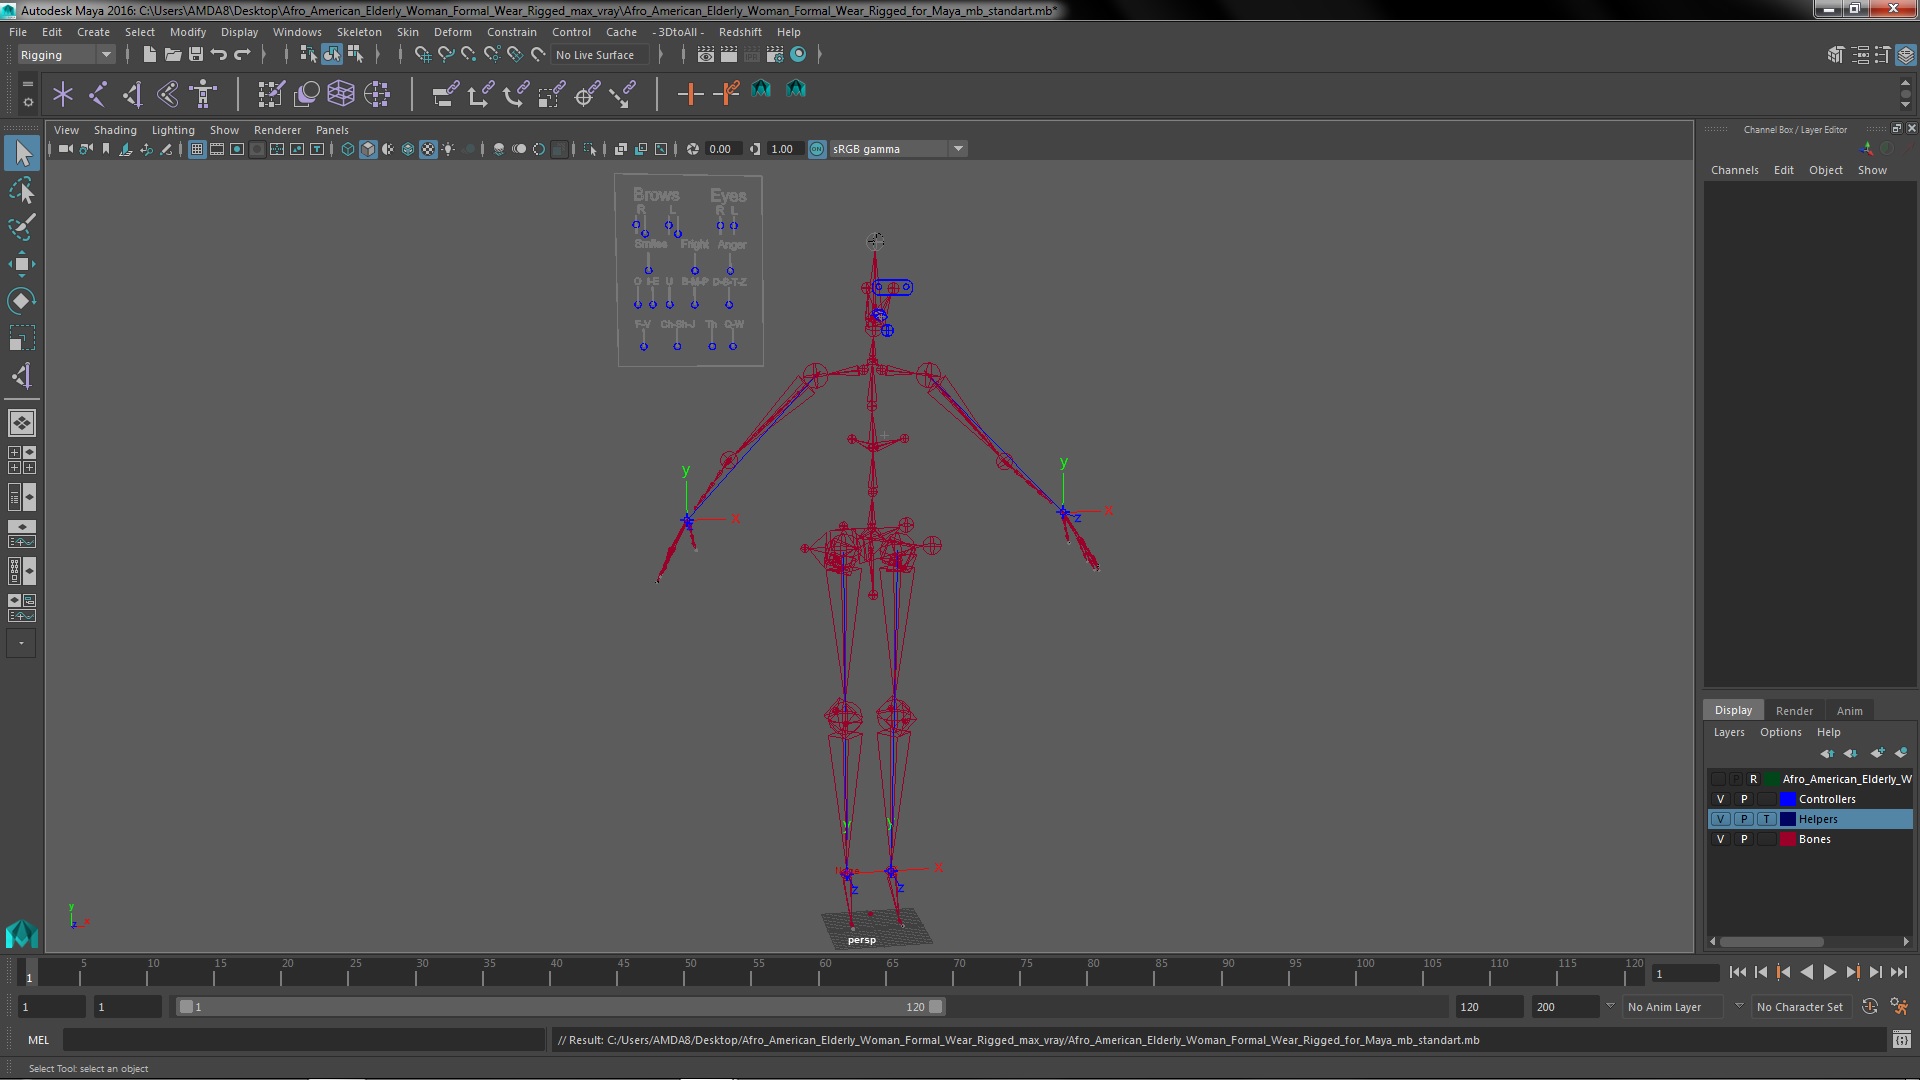Click Controllers layer blue color swatch
Image resolution: width=1920 pixels, height=1080 pixels.
(x=1788, y=799)
